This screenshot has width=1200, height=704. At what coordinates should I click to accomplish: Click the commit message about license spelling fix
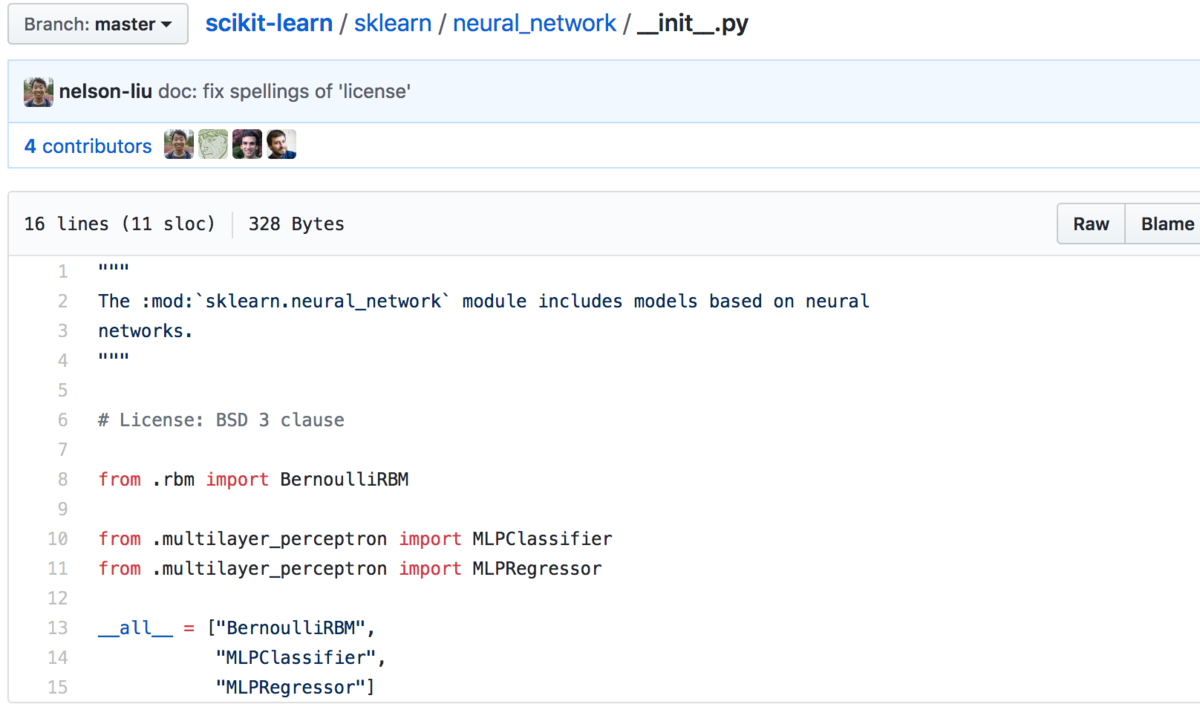(286, 90)
